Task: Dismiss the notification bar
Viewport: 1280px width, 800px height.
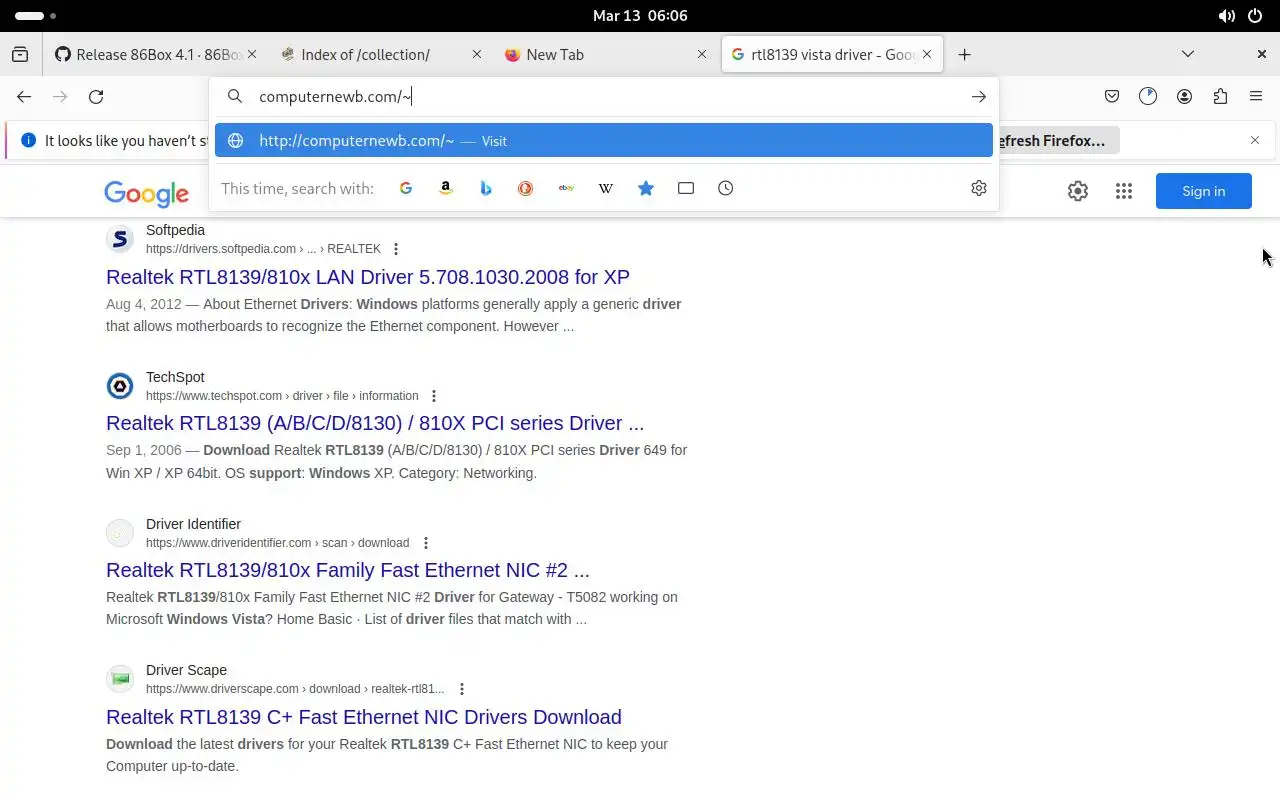Action: point(1255,141)
